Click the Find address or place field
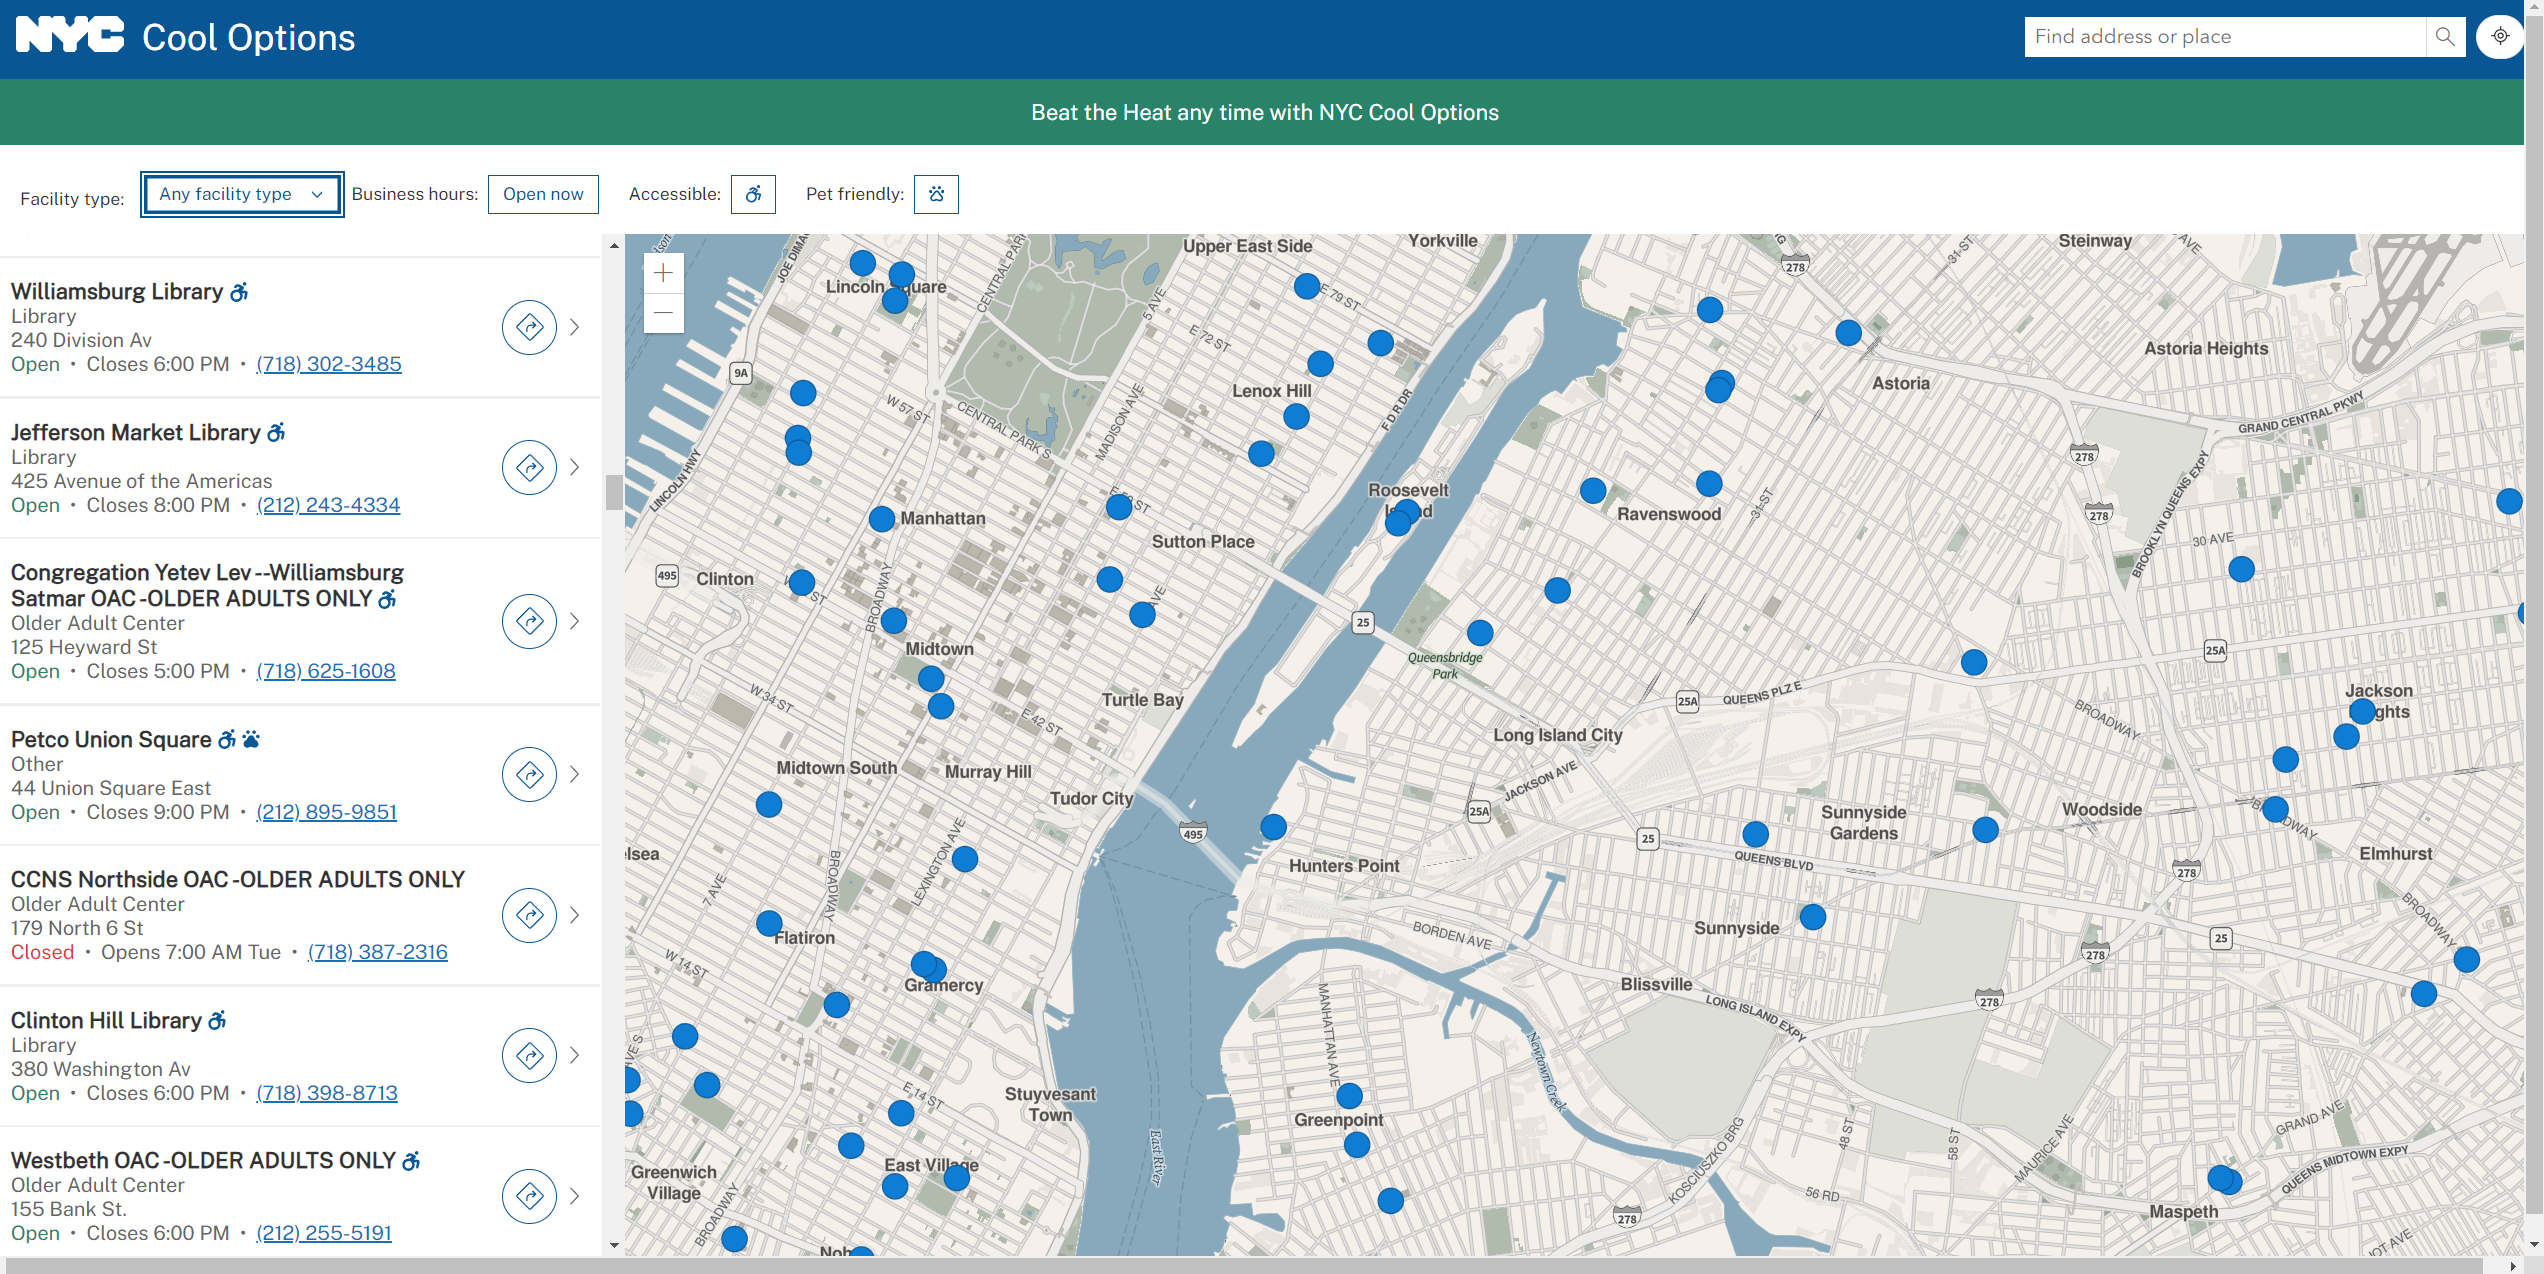2544x1274 pixels. pyautogui.click(x=2224, y=37)
